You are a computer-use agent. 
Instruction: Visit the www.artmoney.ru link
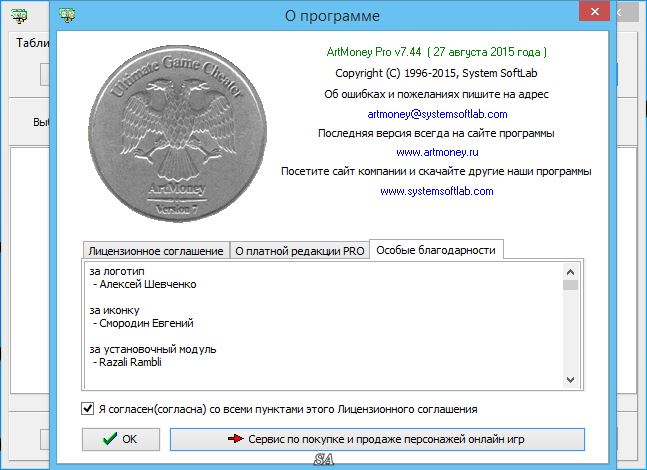point(437,152)
